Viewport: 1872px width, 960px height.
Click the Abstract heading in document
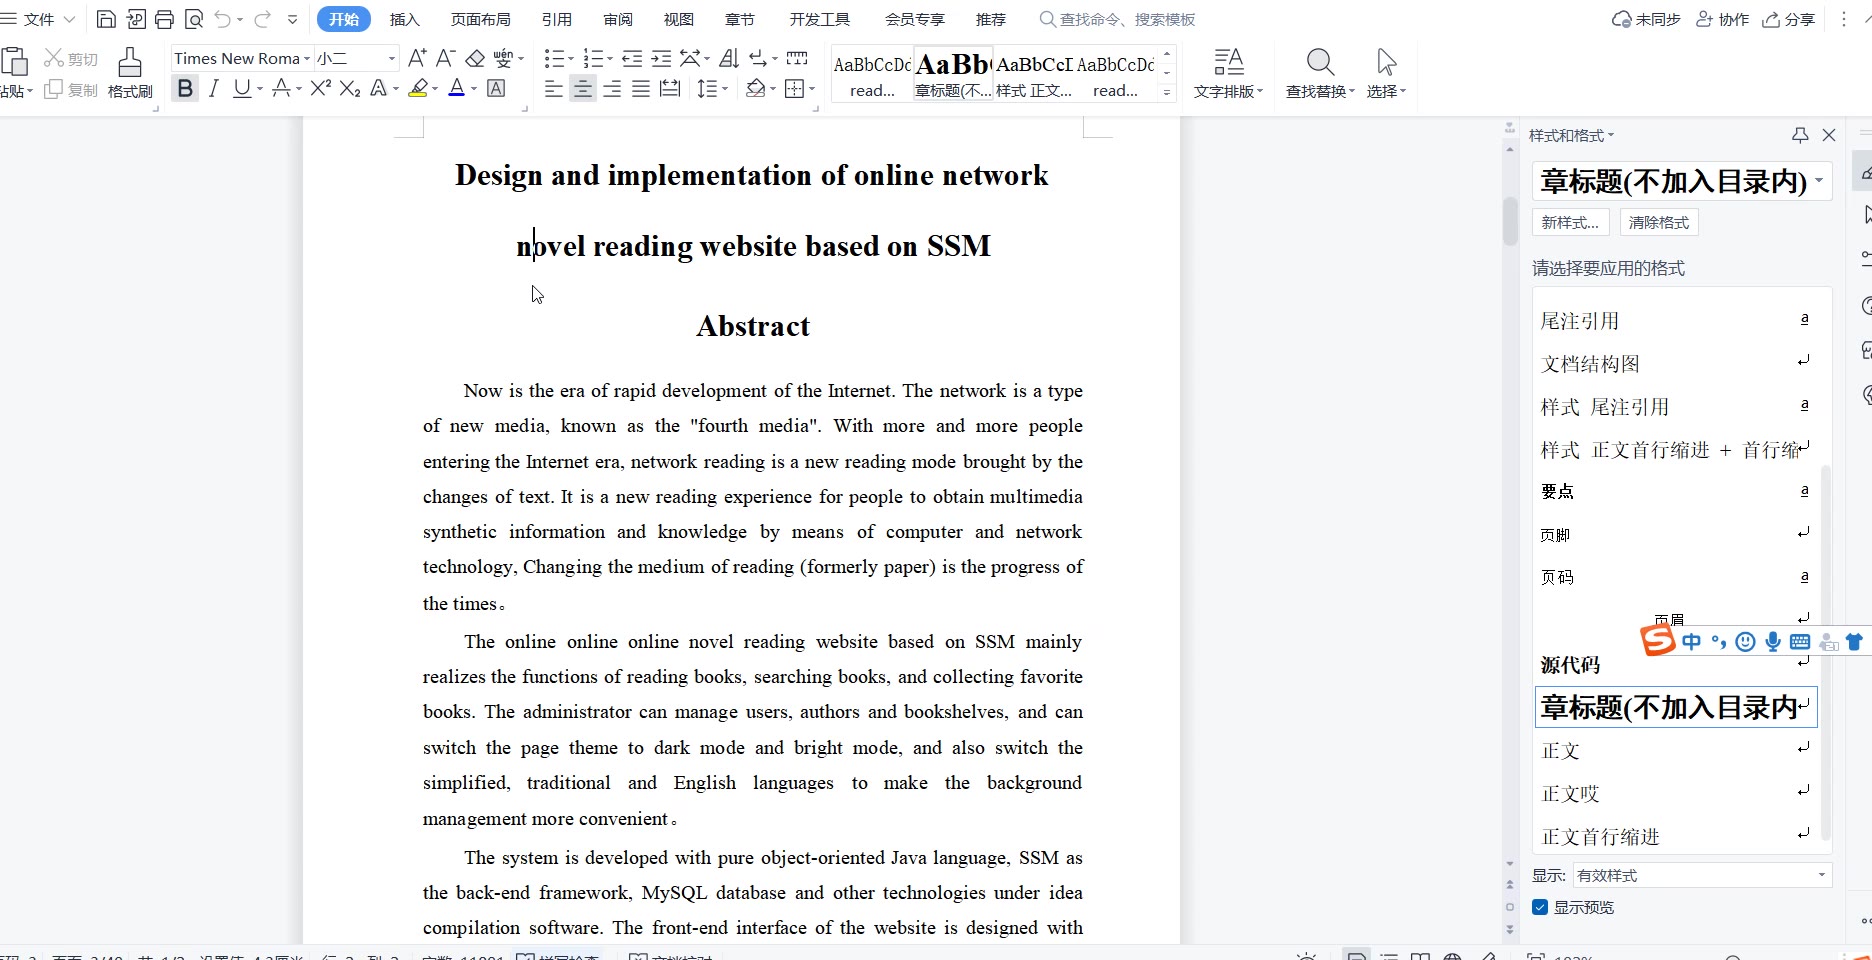(x=753, y=326)
